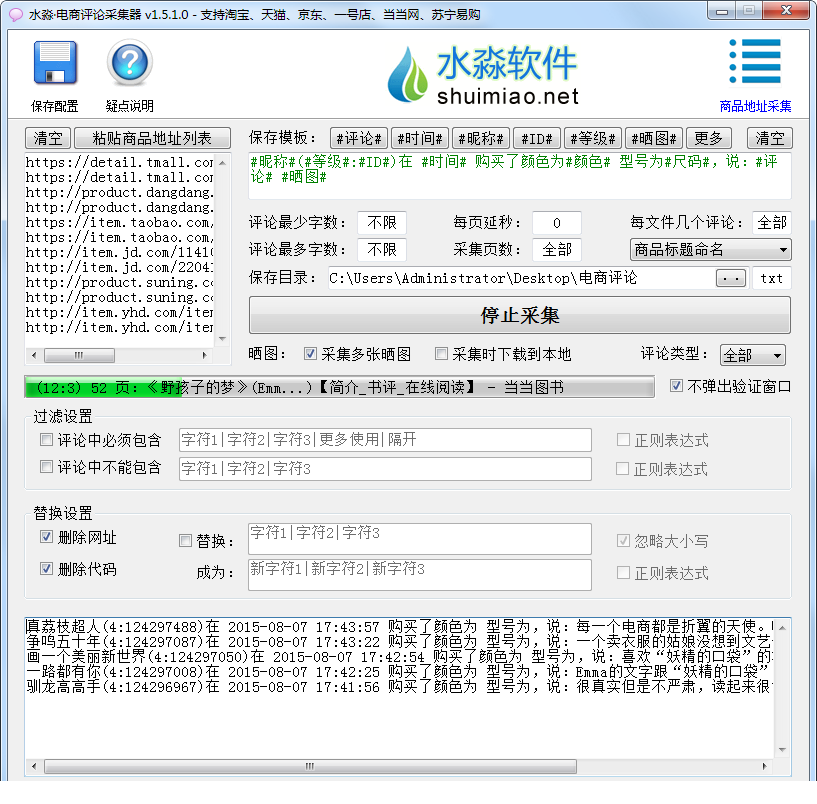Insert the #昵称# template tag
Viewport: 817px width, 804px height.
(480, 139)
